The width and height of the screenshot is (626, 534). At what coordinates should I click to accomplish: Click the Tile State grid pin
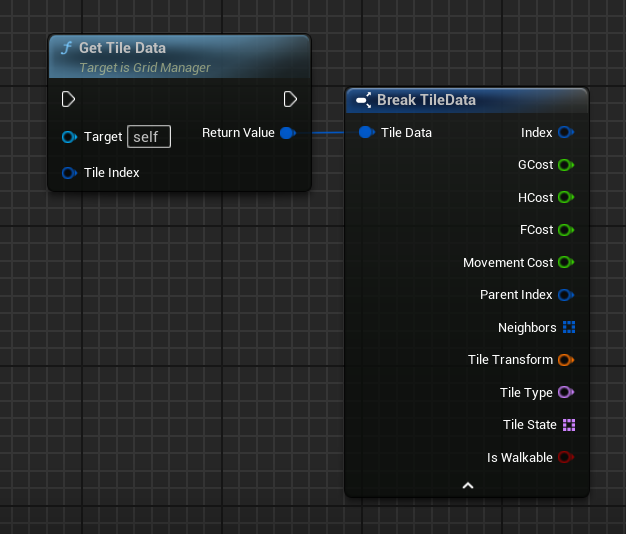click(x=568, y=425)
